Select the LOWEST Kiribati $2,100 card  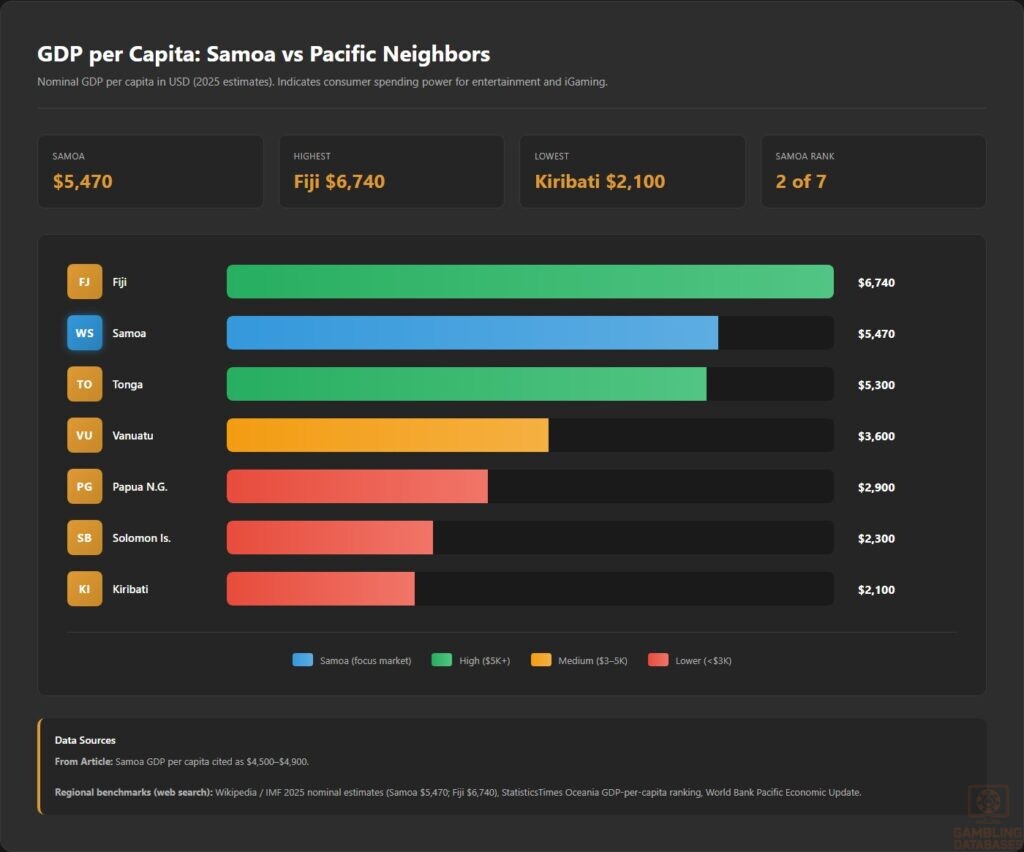point(632,172)
